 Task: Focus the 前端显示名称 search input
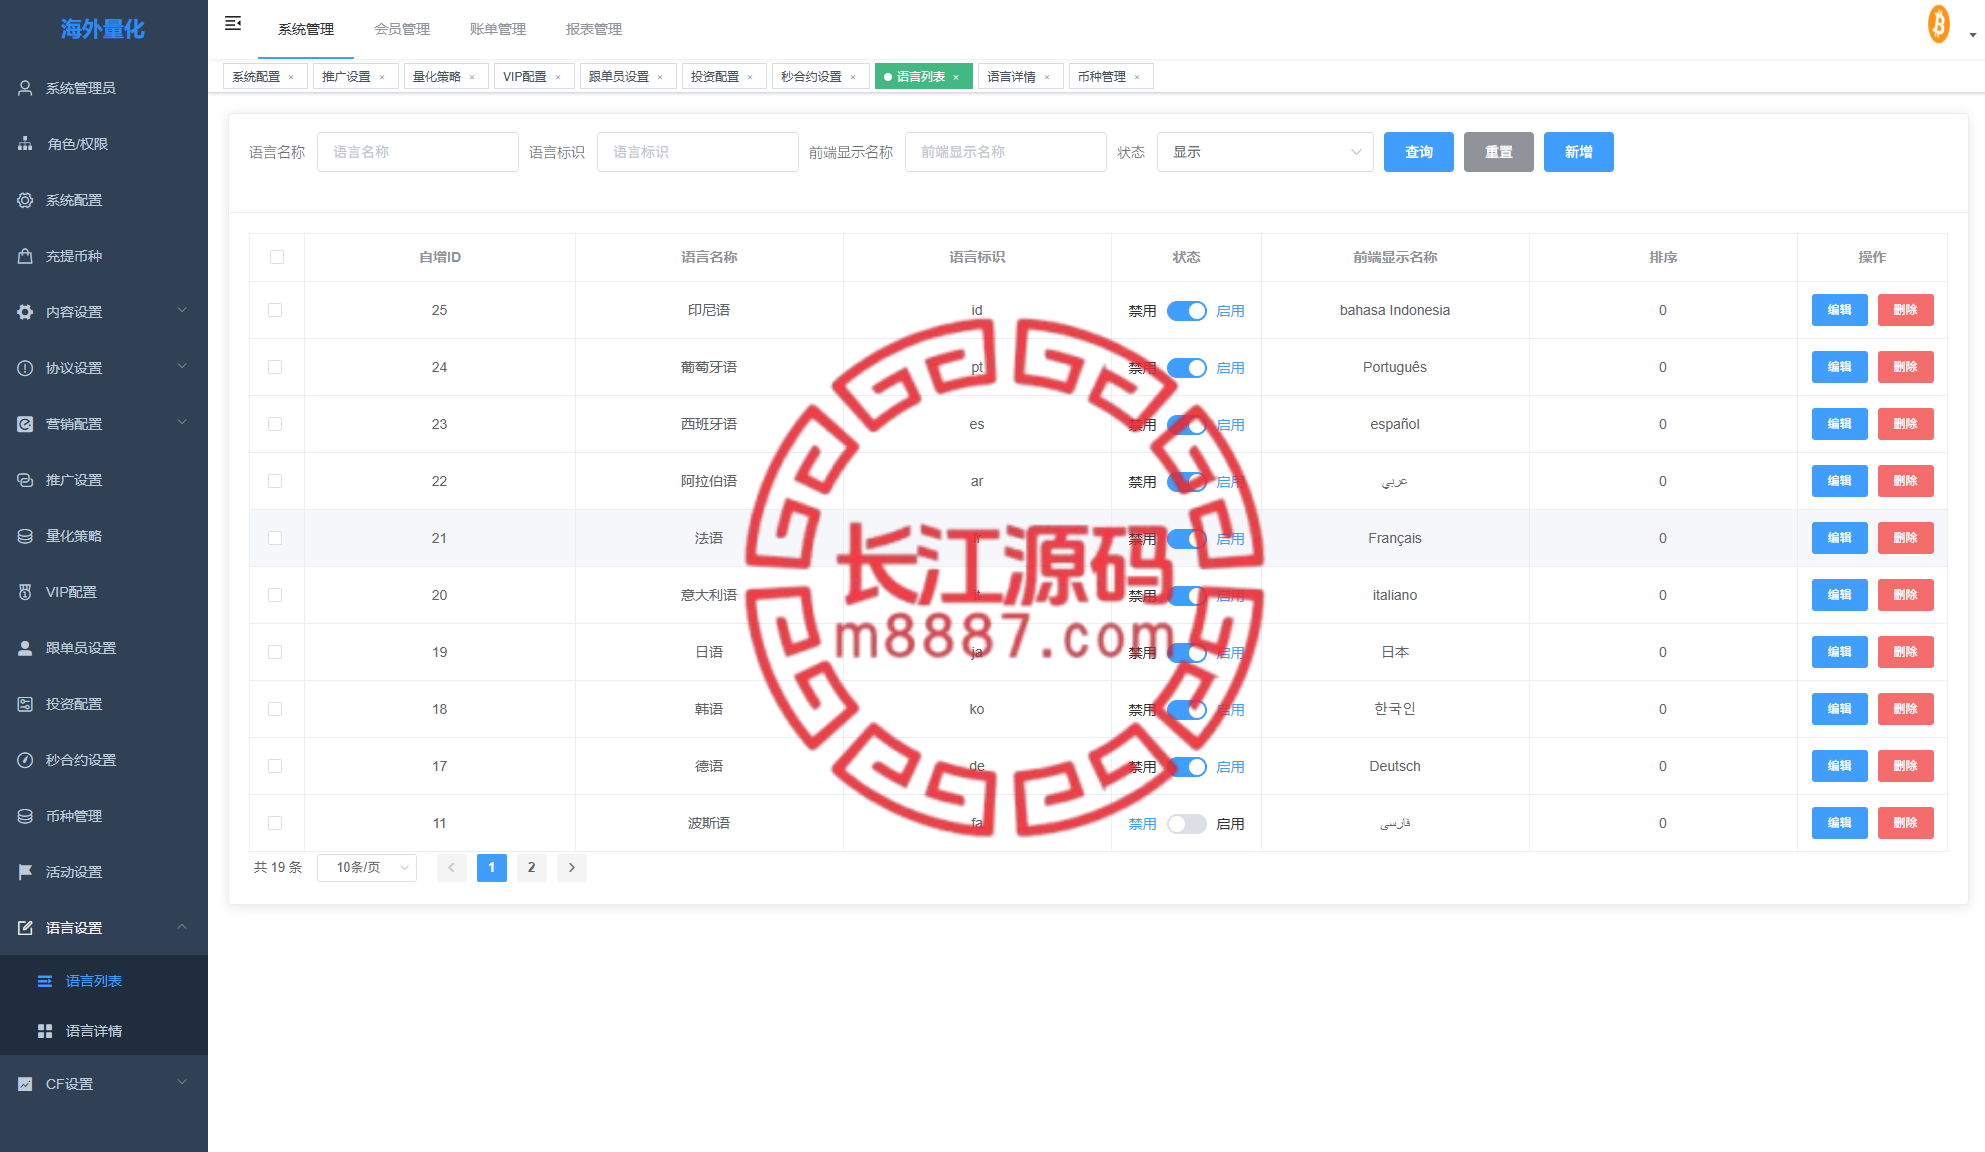point(1006,152)
